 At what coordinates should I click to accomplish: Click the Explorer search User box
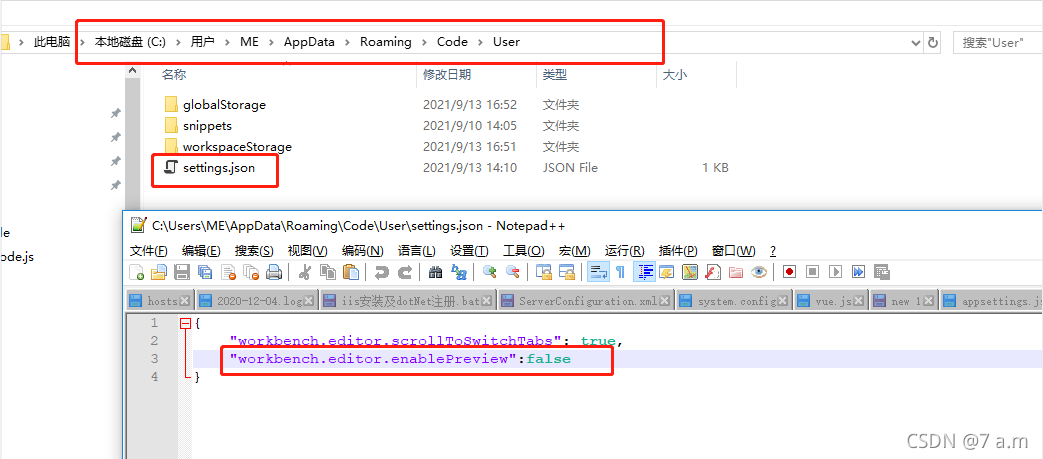pyautogui.click(x=997, y=42)
